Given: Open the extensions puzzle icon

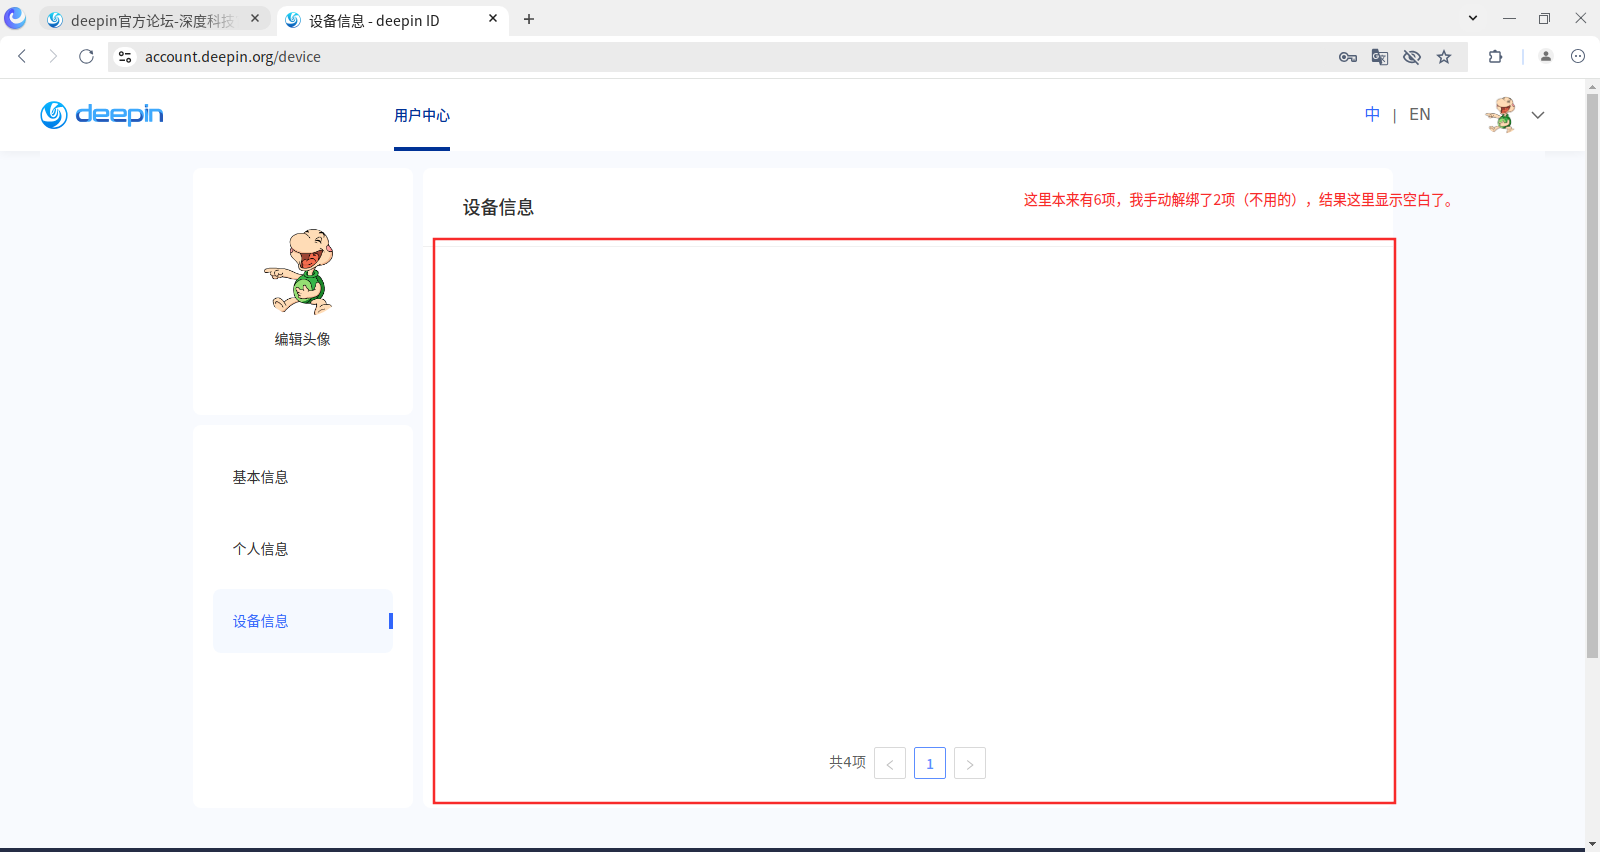Looking at the screenshot, I should click(x=1496, y=57).
